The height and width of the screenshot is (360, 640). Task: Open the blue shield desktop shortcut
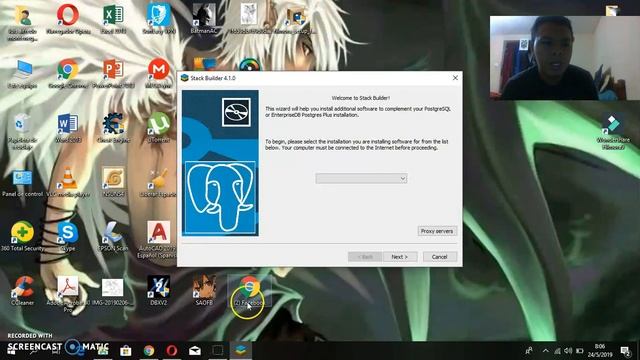tap(158, 19)
